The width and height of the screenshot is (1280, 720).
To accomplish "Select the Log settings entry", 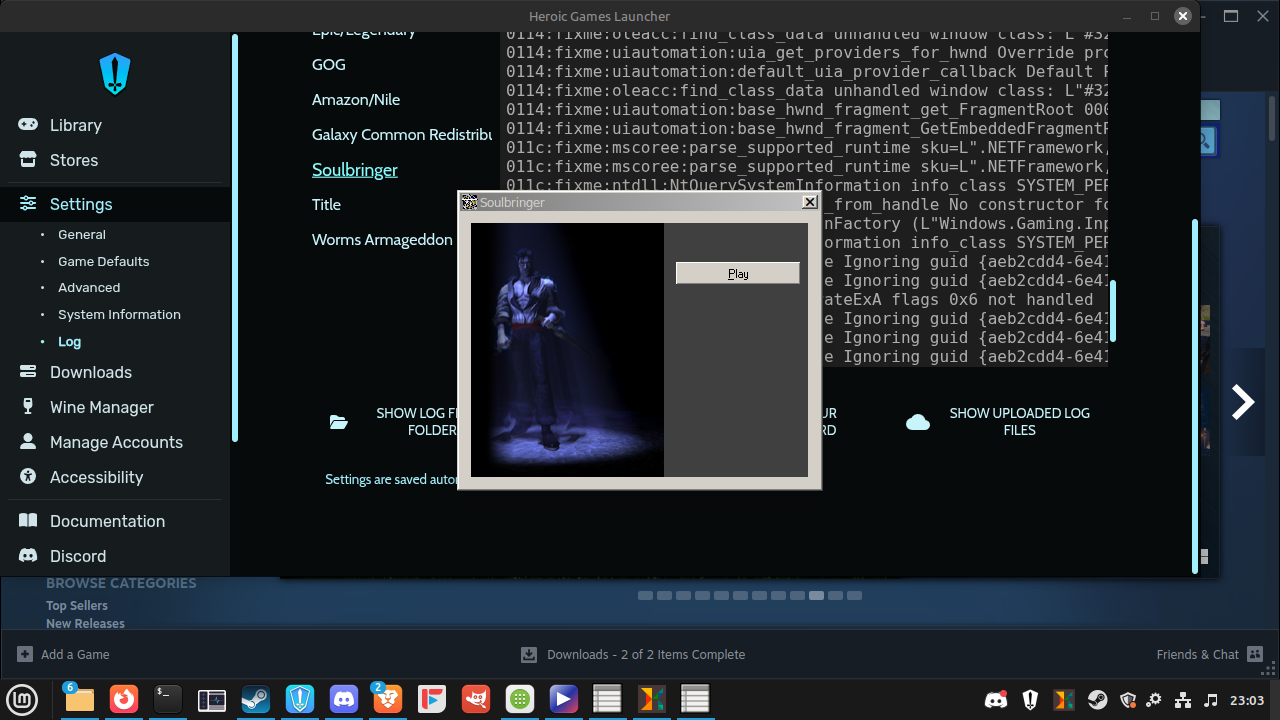I will click(70, 341).
